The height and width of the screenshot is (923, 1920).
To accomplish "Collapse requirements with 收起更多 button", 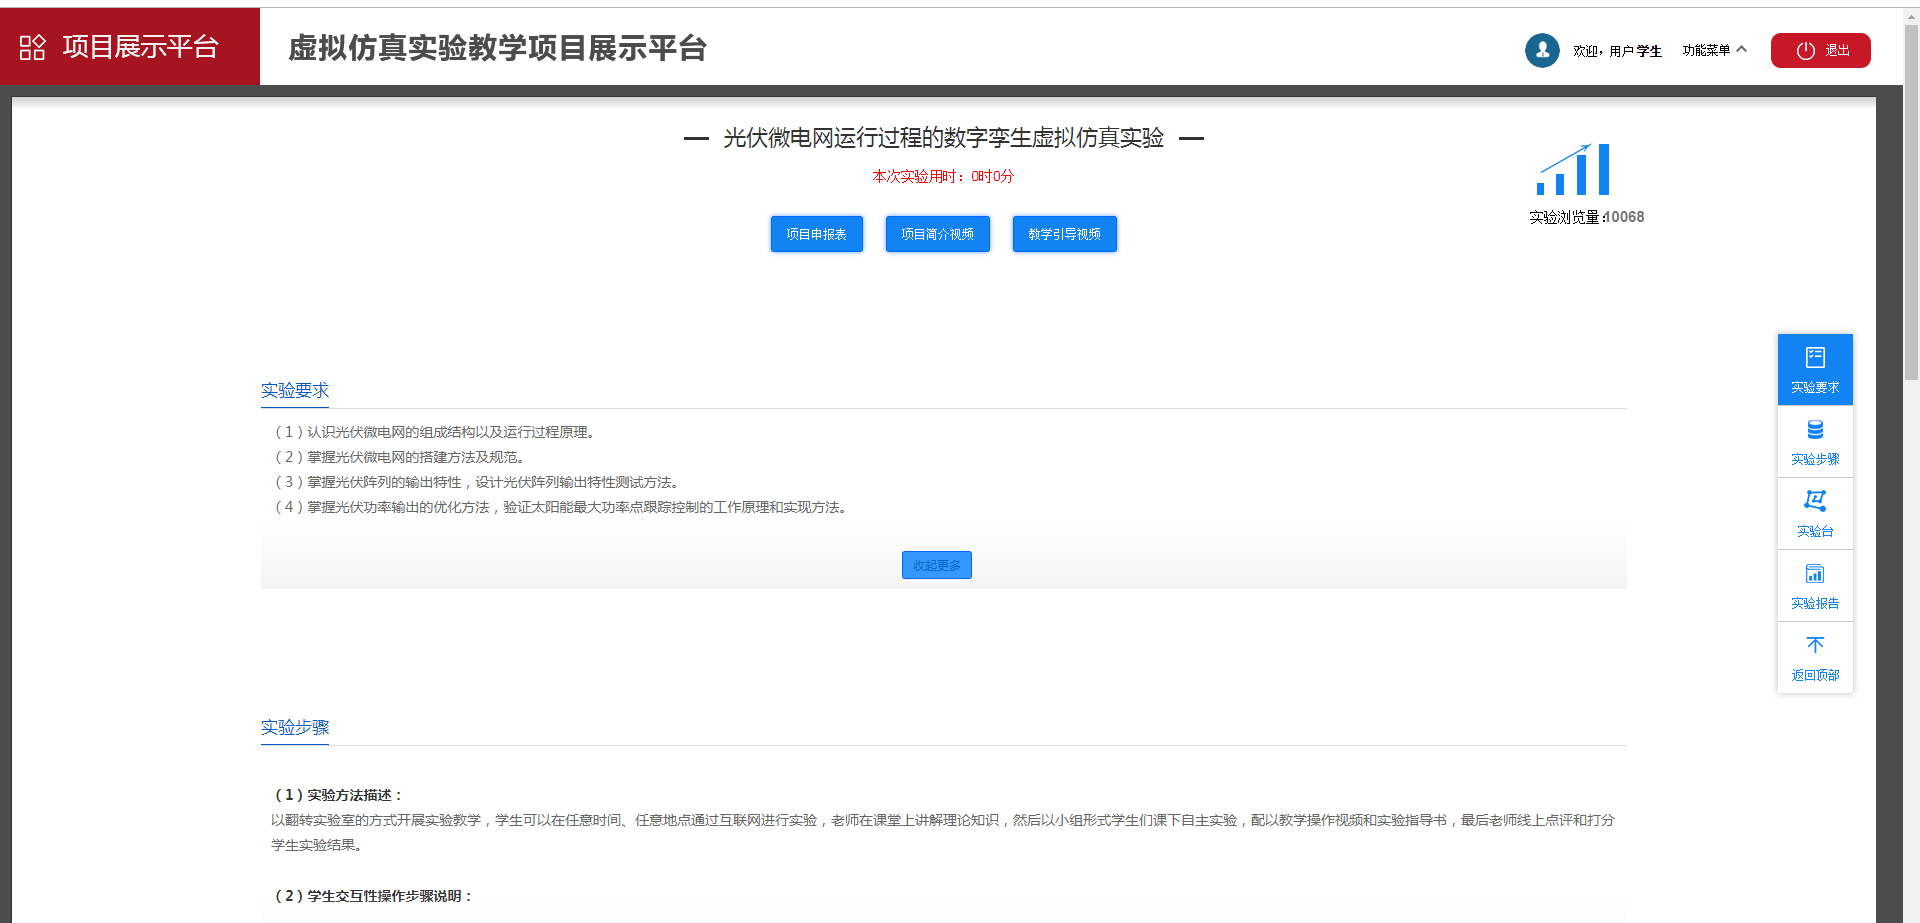I will coord(936,565).
